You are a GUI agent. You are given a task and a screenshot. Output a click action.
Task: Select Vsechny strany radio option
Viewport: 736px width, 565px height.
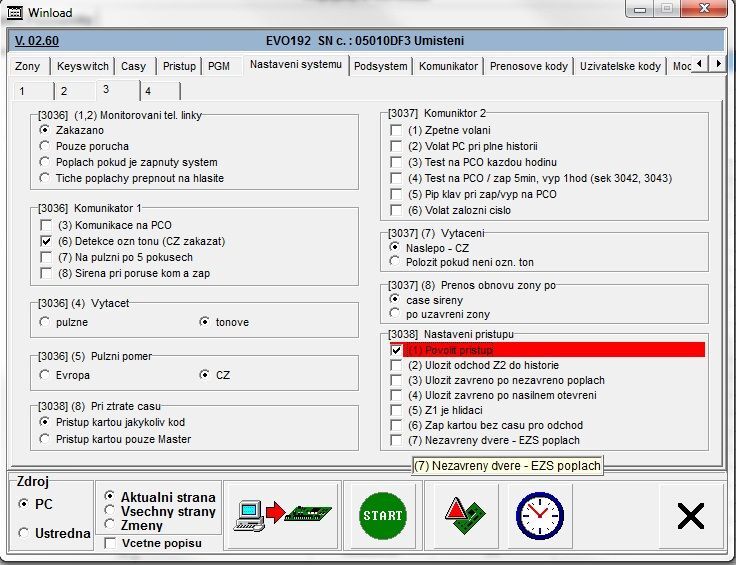[x=110, y=511]
